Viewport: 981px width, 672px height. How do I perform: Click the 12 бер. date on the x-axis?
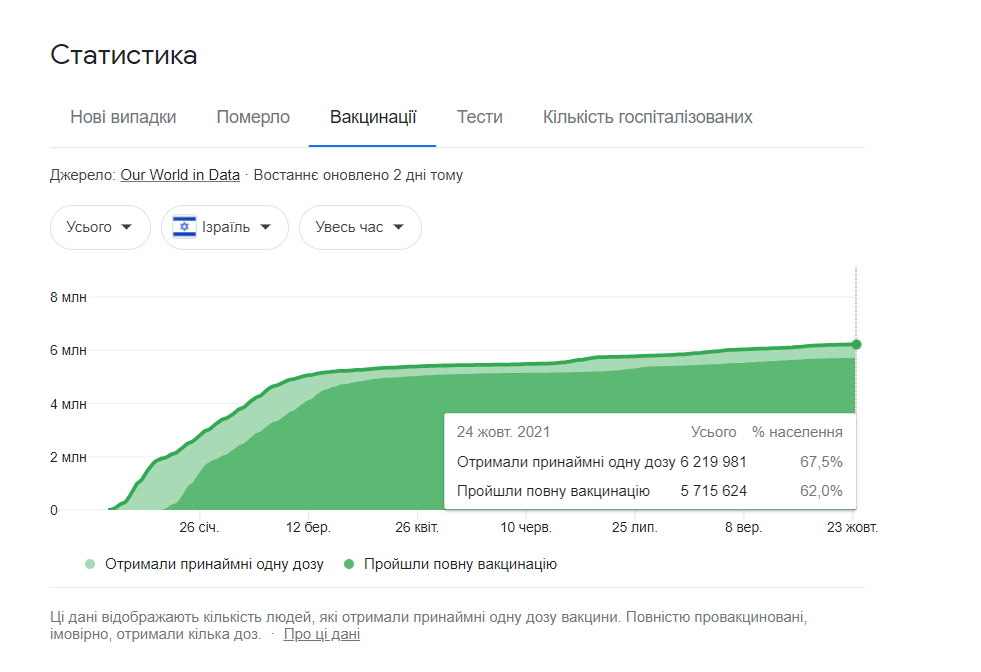tap(308, 526)
